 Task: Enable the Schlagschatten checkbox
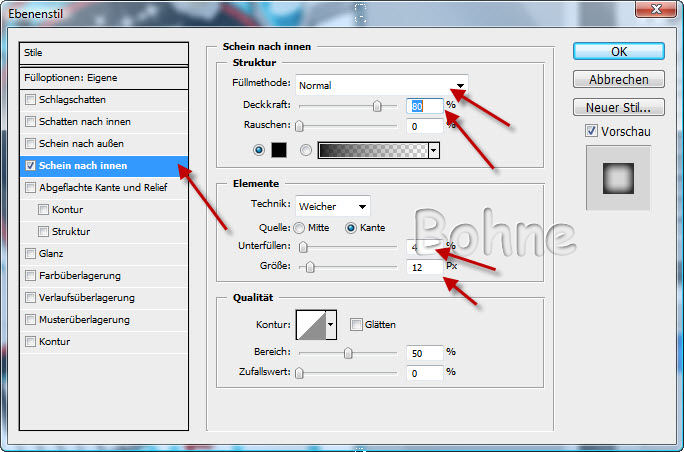pos(31,100)
